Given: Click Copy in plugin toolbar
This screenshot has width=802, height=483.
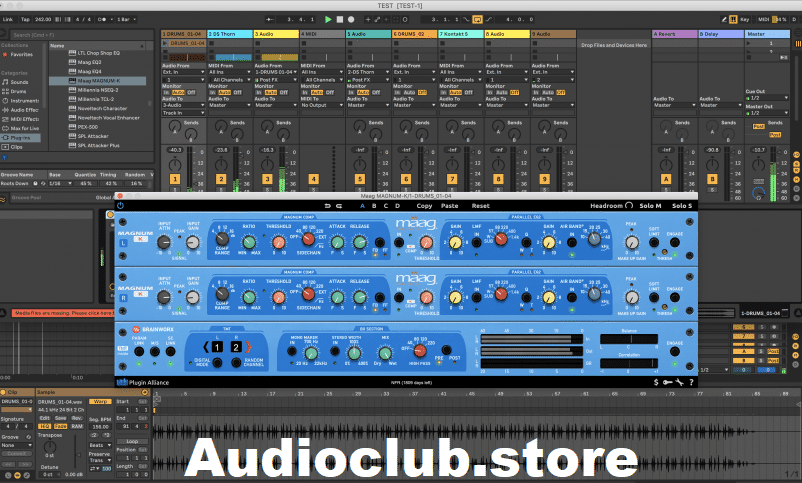Looking at the screenshot, I should coord(424,206).
